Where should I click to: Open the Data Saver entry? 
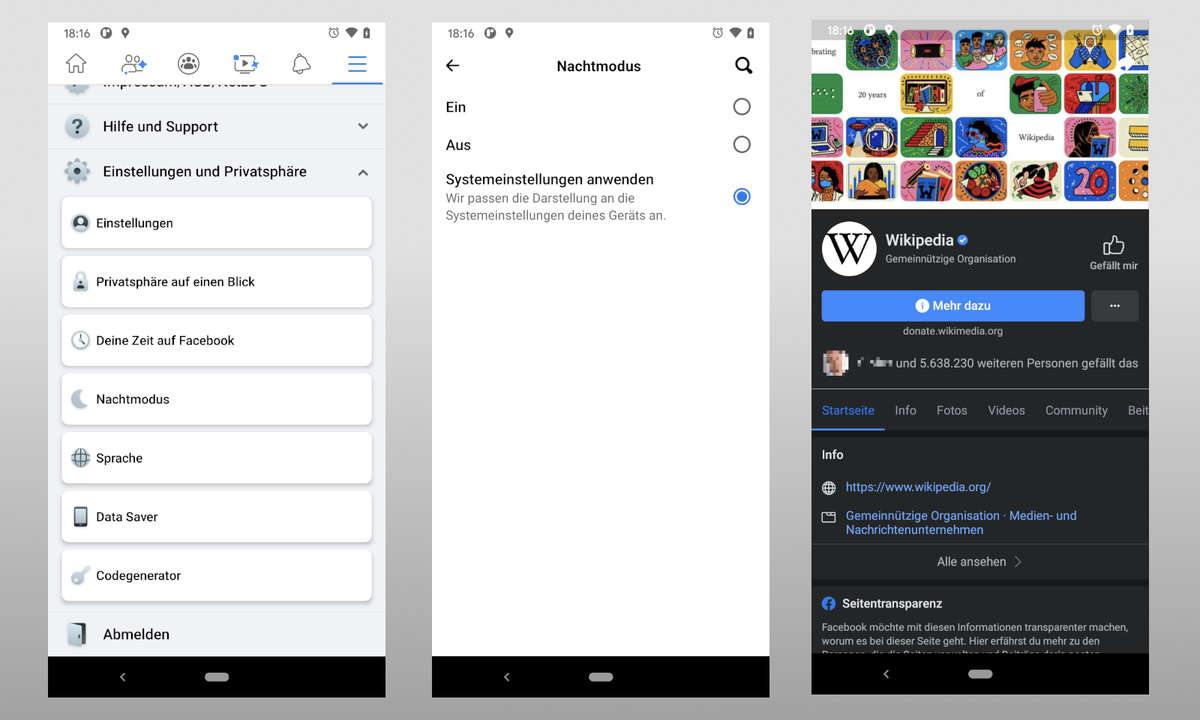pyautogui.click(x=217, y=517)
